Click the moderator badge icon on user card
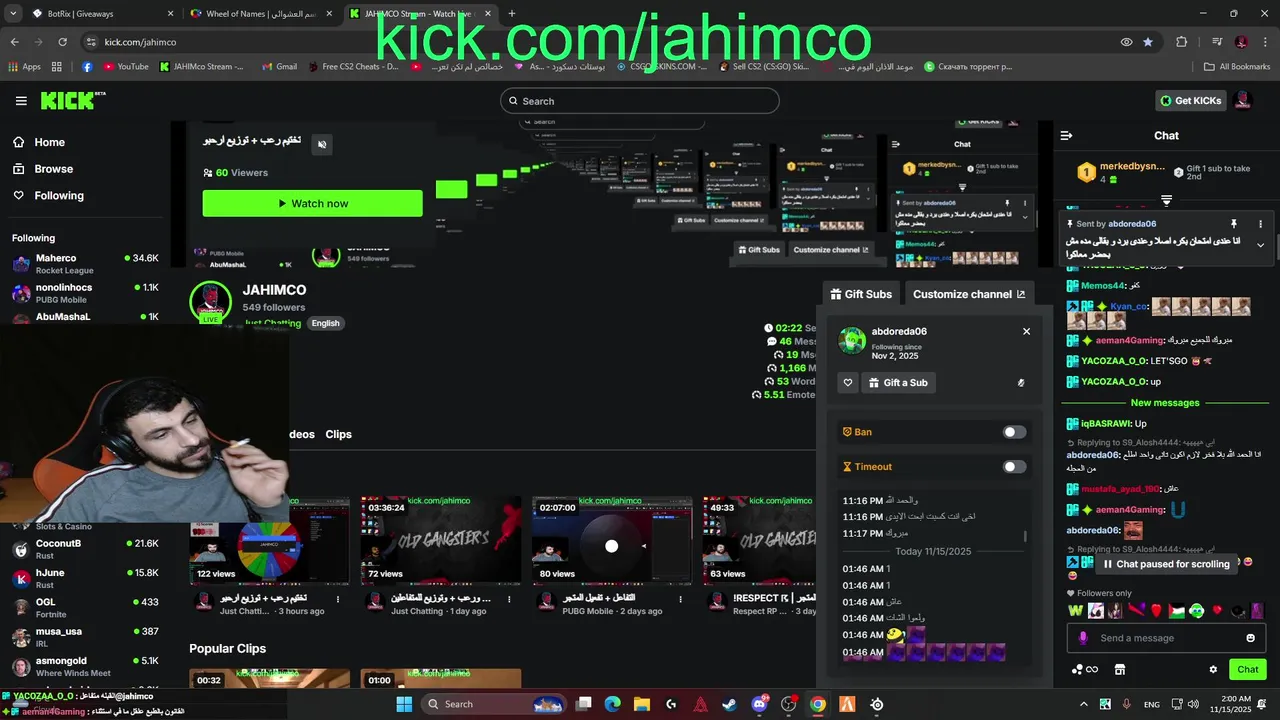Image resolution: width=1280 pixels, height=720 pixels. click(x=1020, y=382)
